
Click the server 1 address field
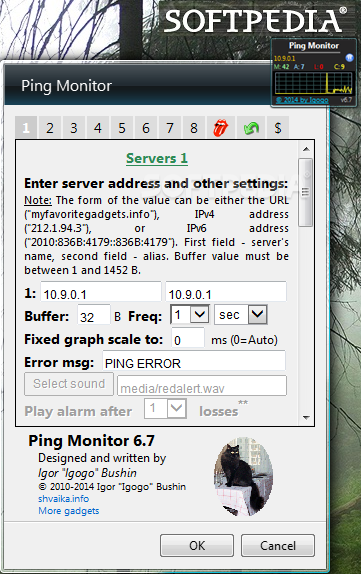101,292
